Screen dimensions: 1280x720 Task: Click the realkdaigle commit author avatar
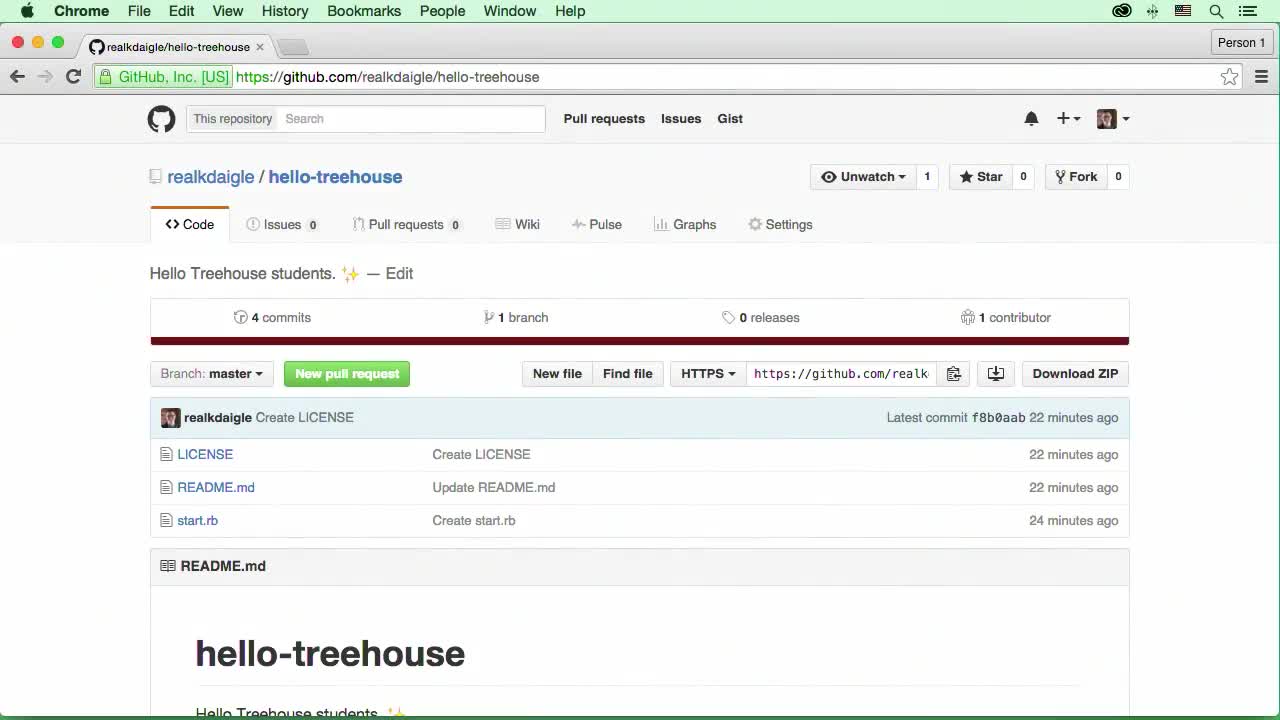pyautogui.click(x=170, y=418)
